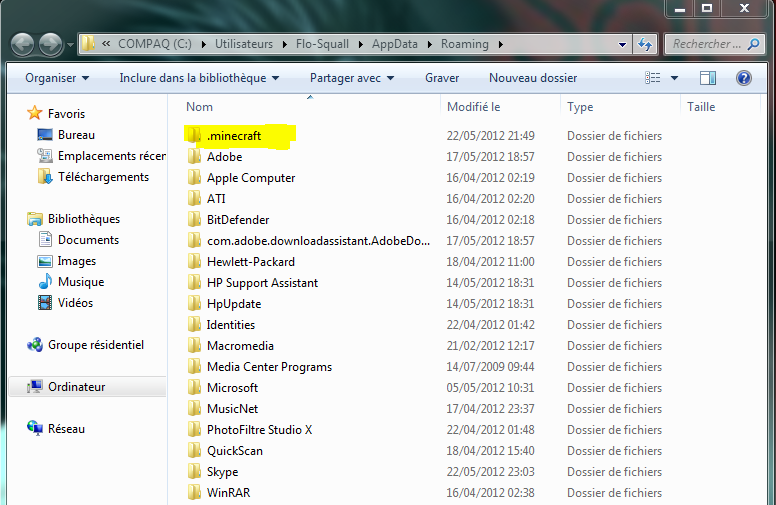Open Emplacements récents in the sidebar
This screenshot has height=505, width=776.
[112, 156]
